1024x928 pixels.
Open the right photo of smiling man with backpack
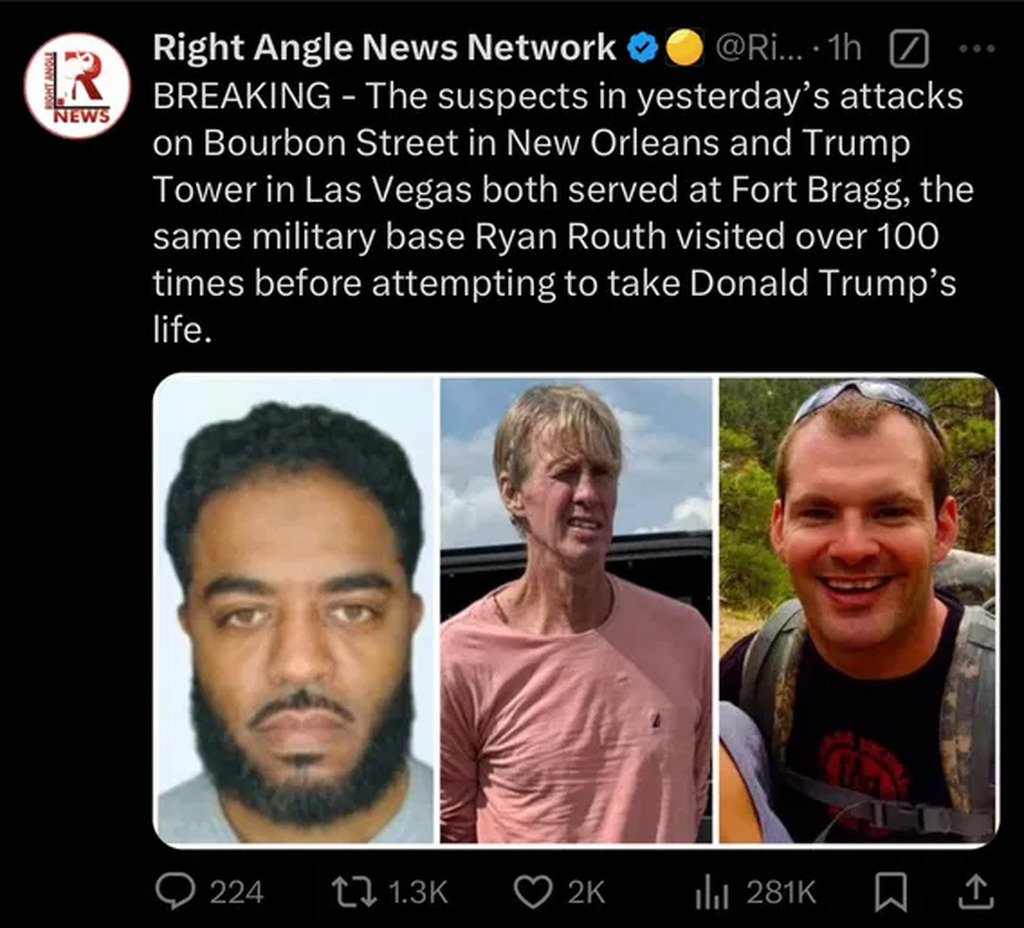pyautogui.click(x=859, y=610)
